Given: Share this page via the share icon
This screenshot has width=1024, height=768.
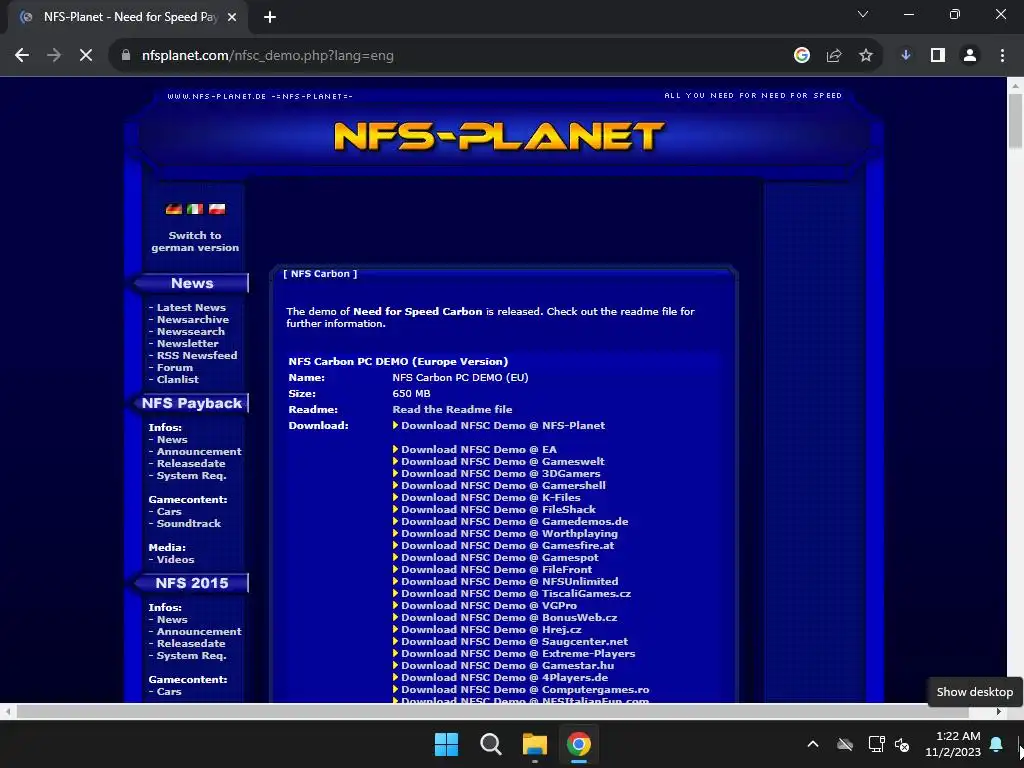Looking at the screenshot, I should tap(834, 56).
